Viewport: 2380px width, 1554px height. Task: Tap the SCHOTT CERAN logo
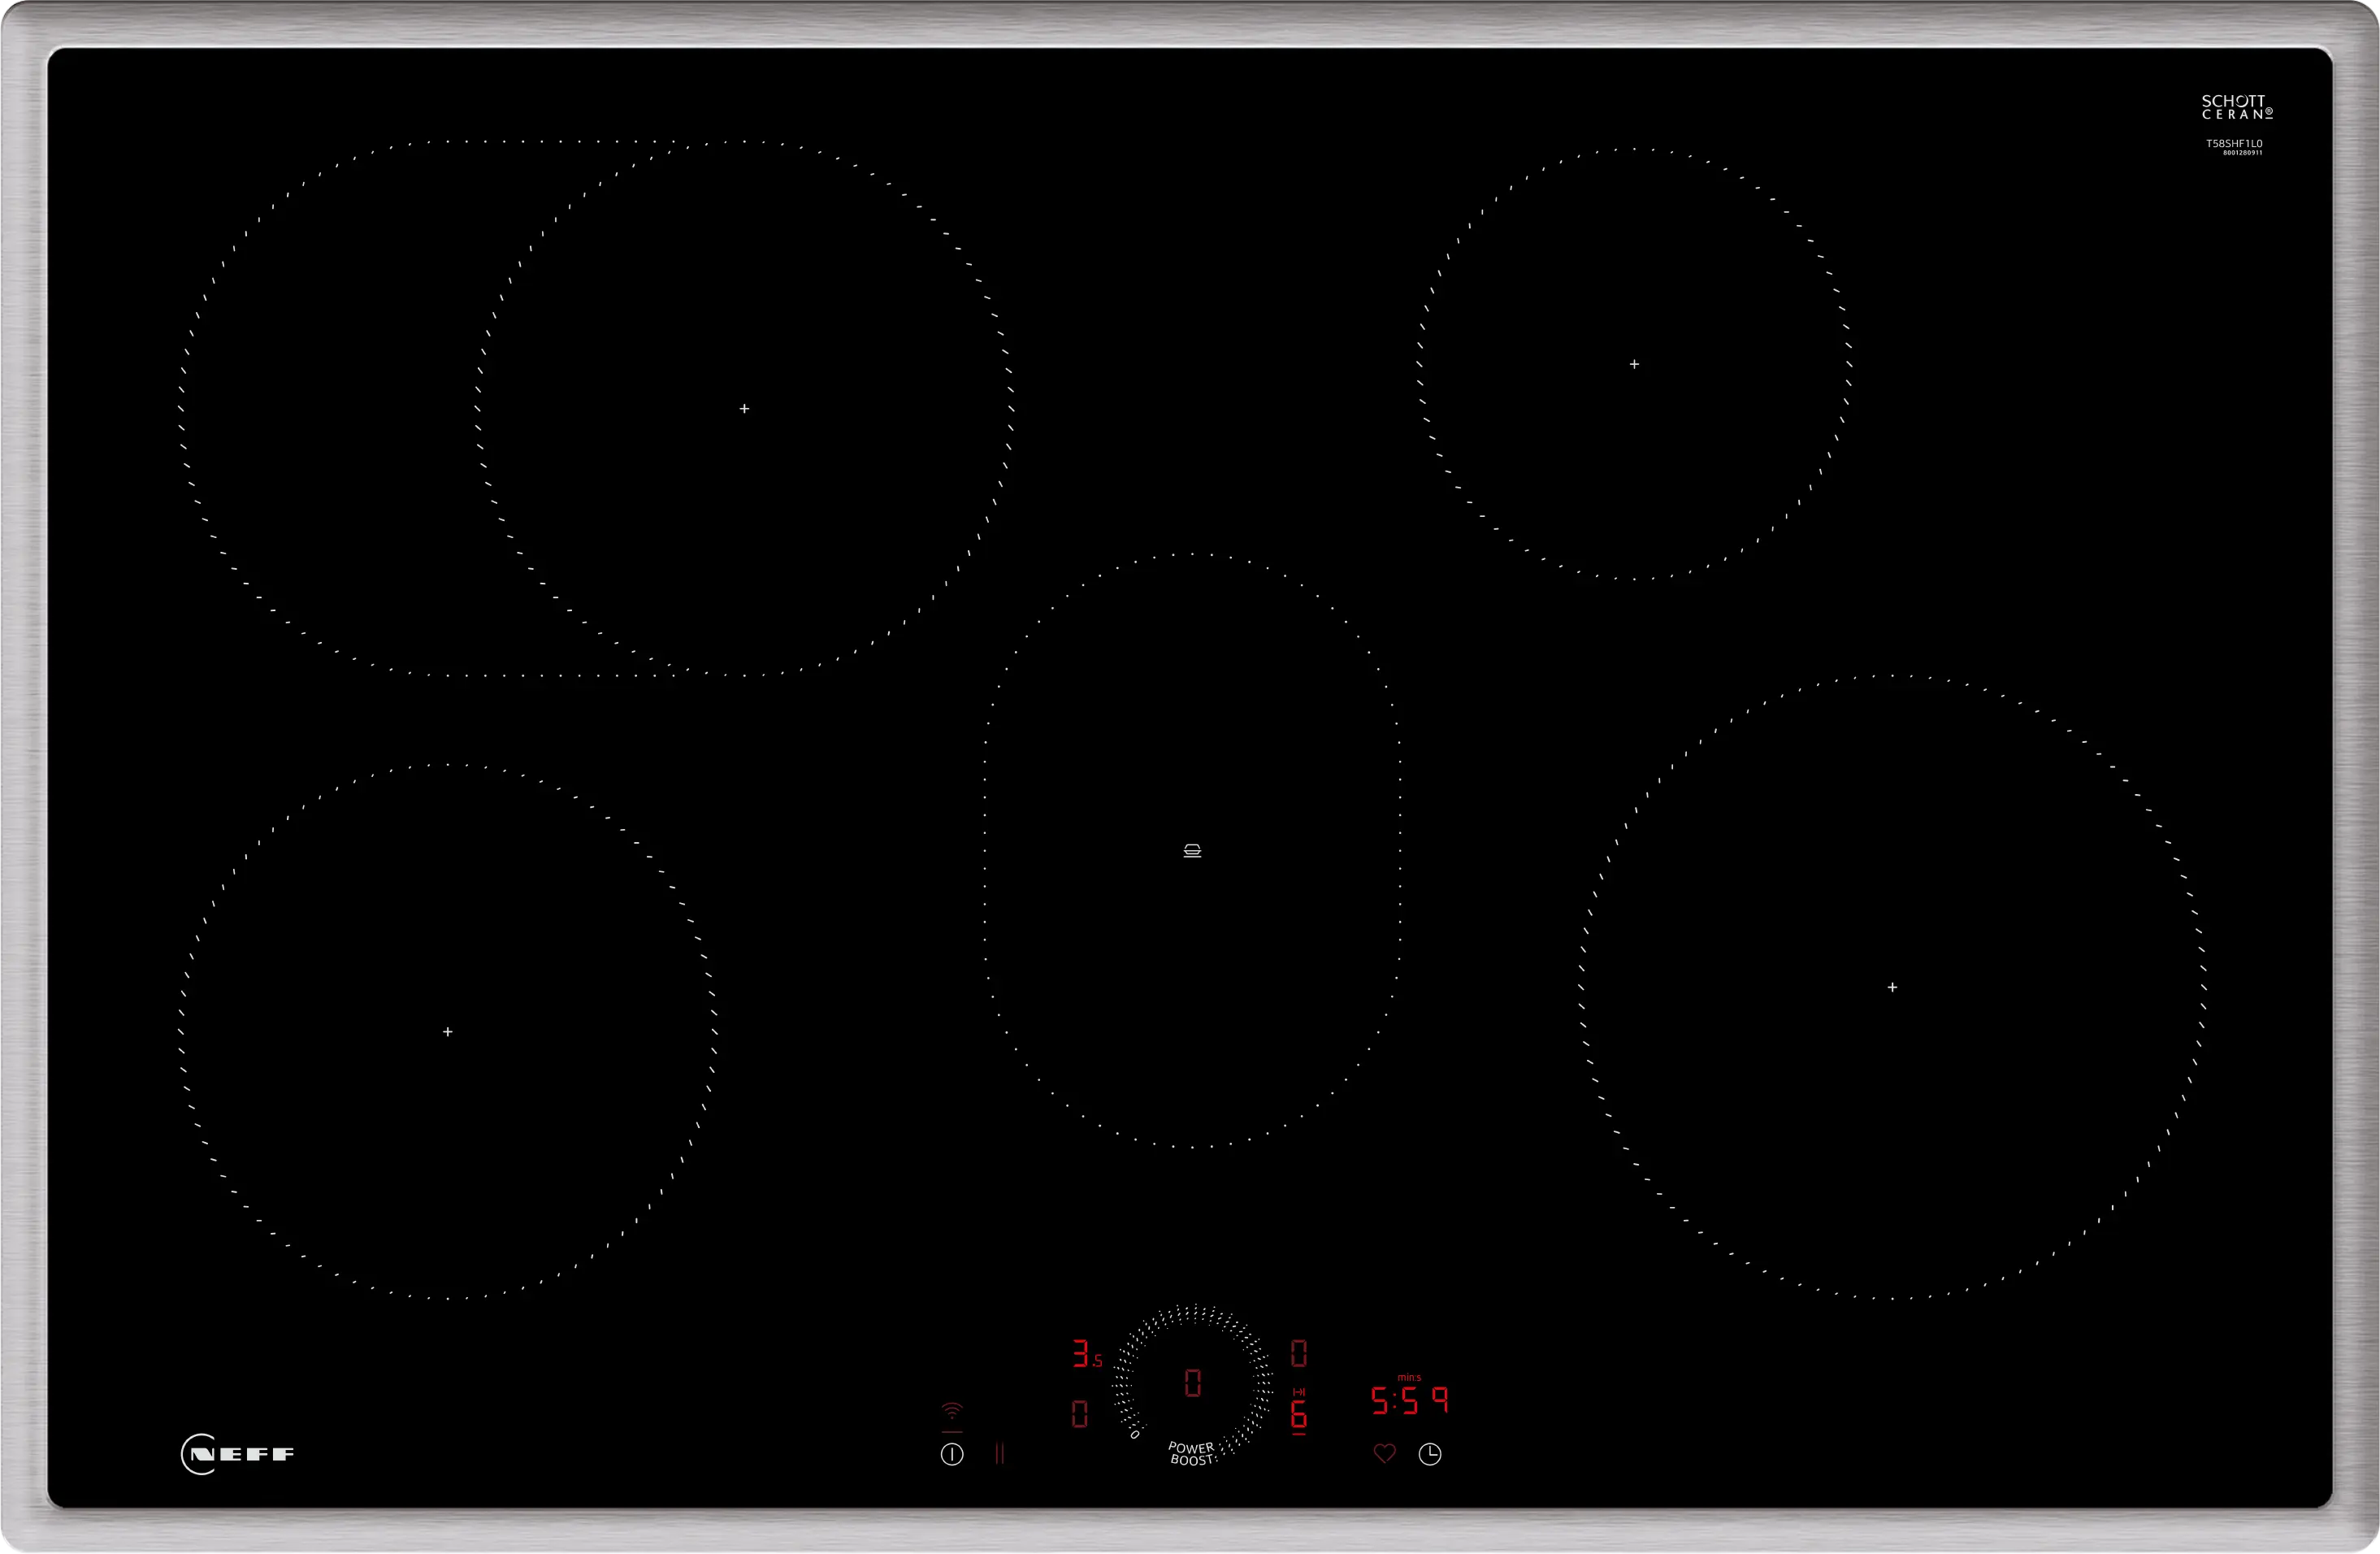[x=2236, y=107]
